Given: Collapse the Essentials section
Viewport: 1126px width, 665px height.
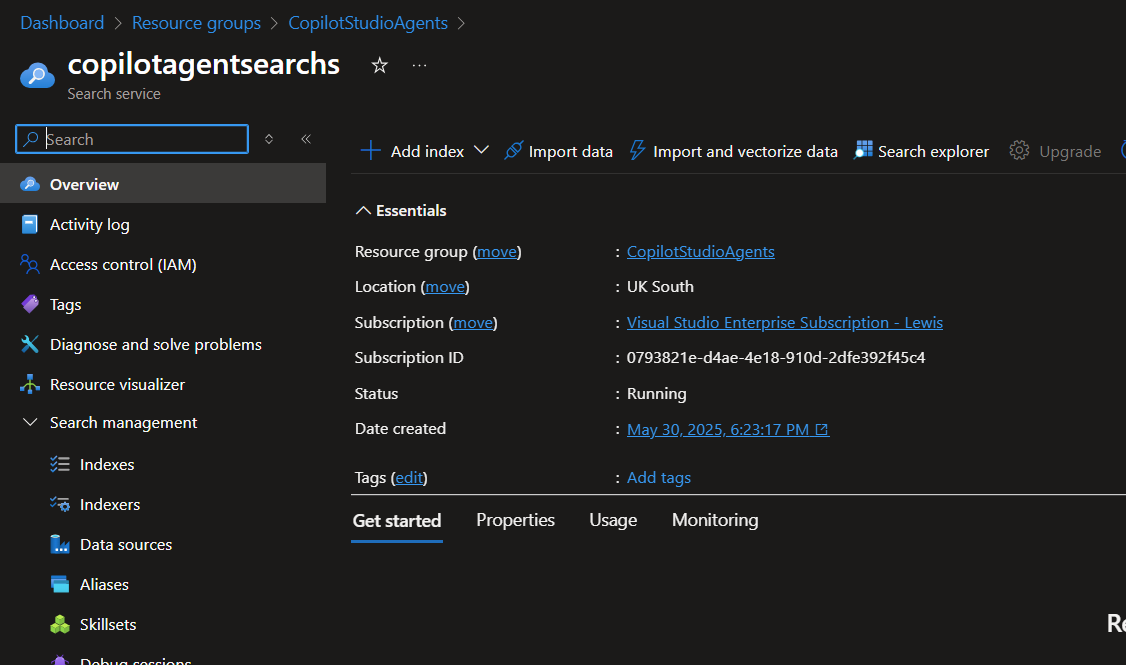Looking at the screenshot, I should [363, 210].
